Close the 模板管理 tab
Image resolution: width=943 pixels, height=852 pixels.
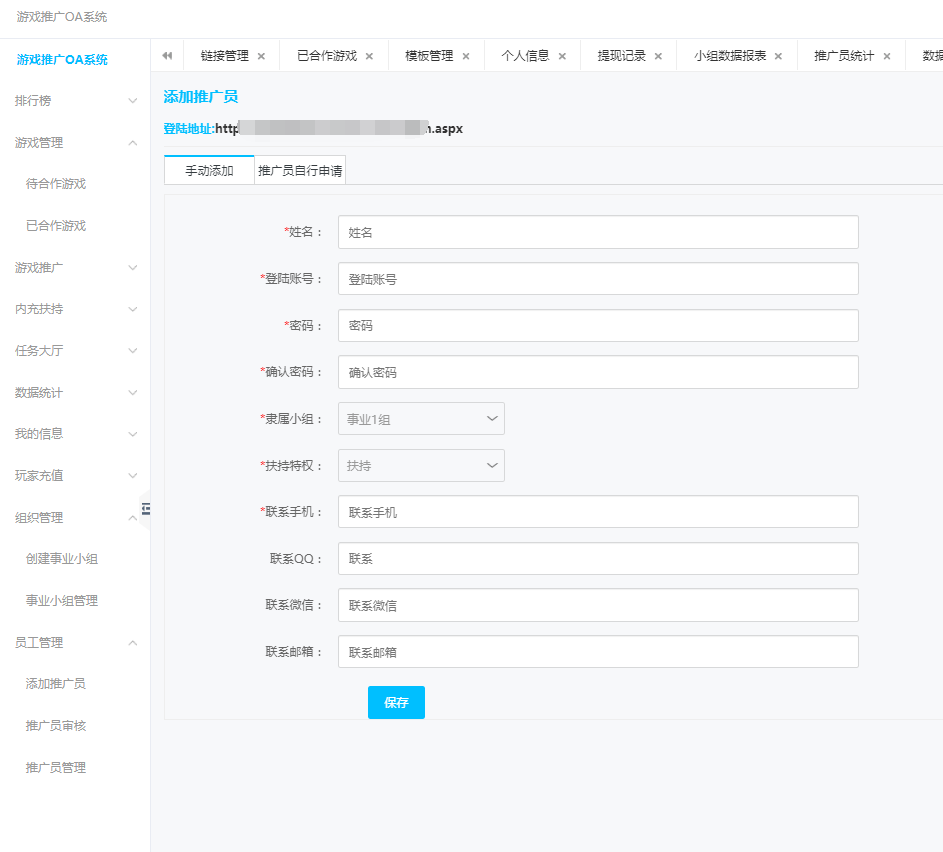[x=466, y=57]
